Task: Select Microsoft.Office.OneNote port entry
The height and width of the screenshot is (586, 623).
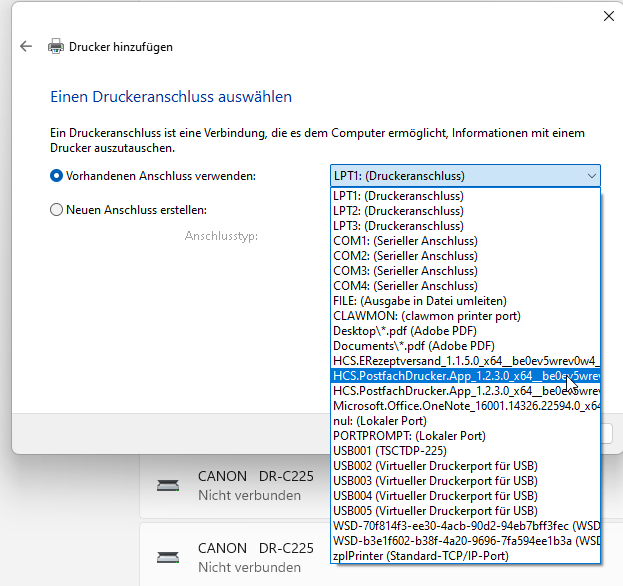Action: 465,406
